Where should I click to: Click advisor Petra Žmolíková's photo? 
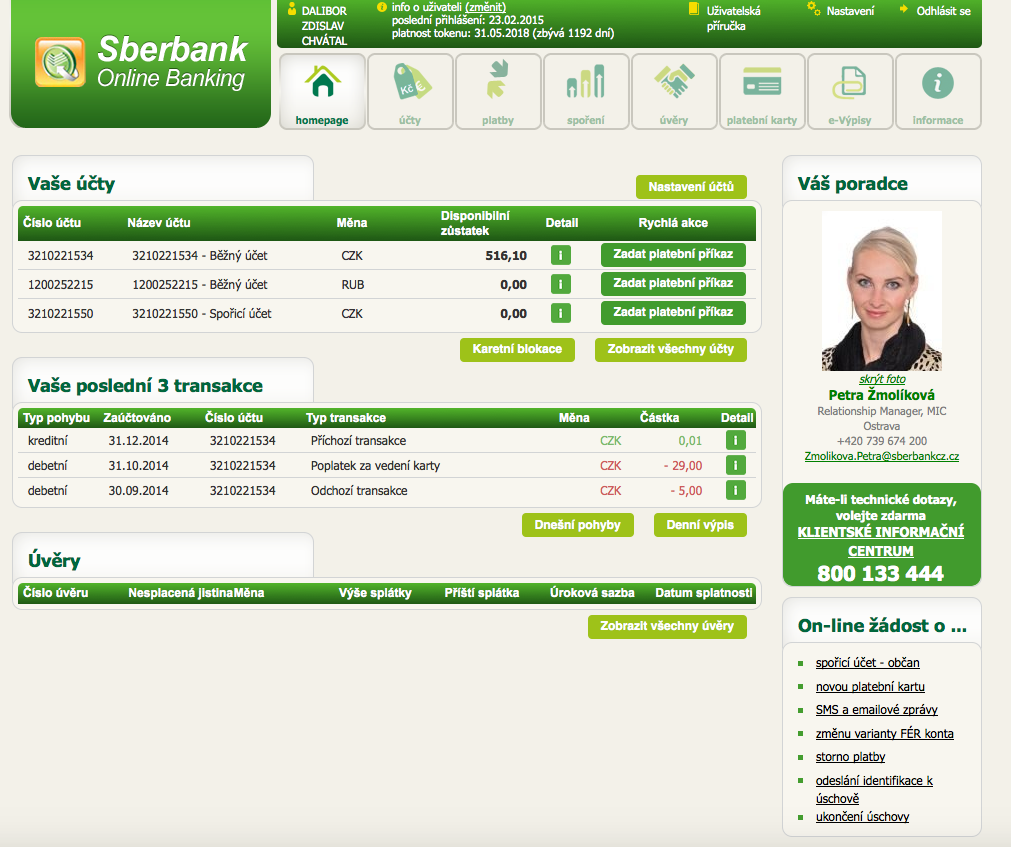pyautogui.click(x=881, y=291)
